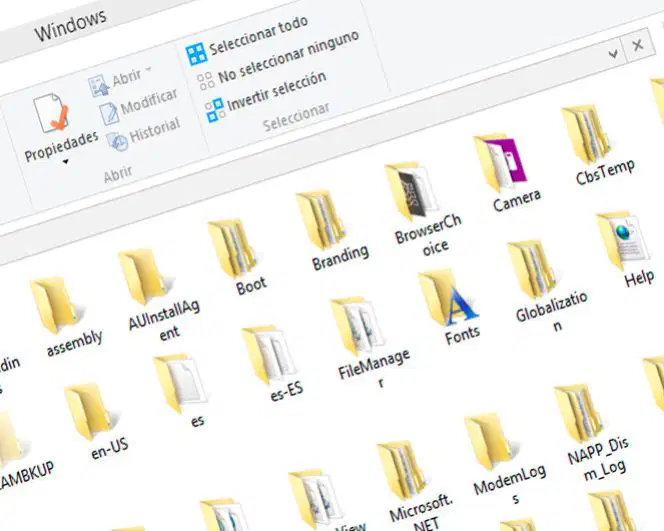The width and height of the screenshot is (664, 531).
Task: Select the assembly folder icon
Action: (56, 305)
